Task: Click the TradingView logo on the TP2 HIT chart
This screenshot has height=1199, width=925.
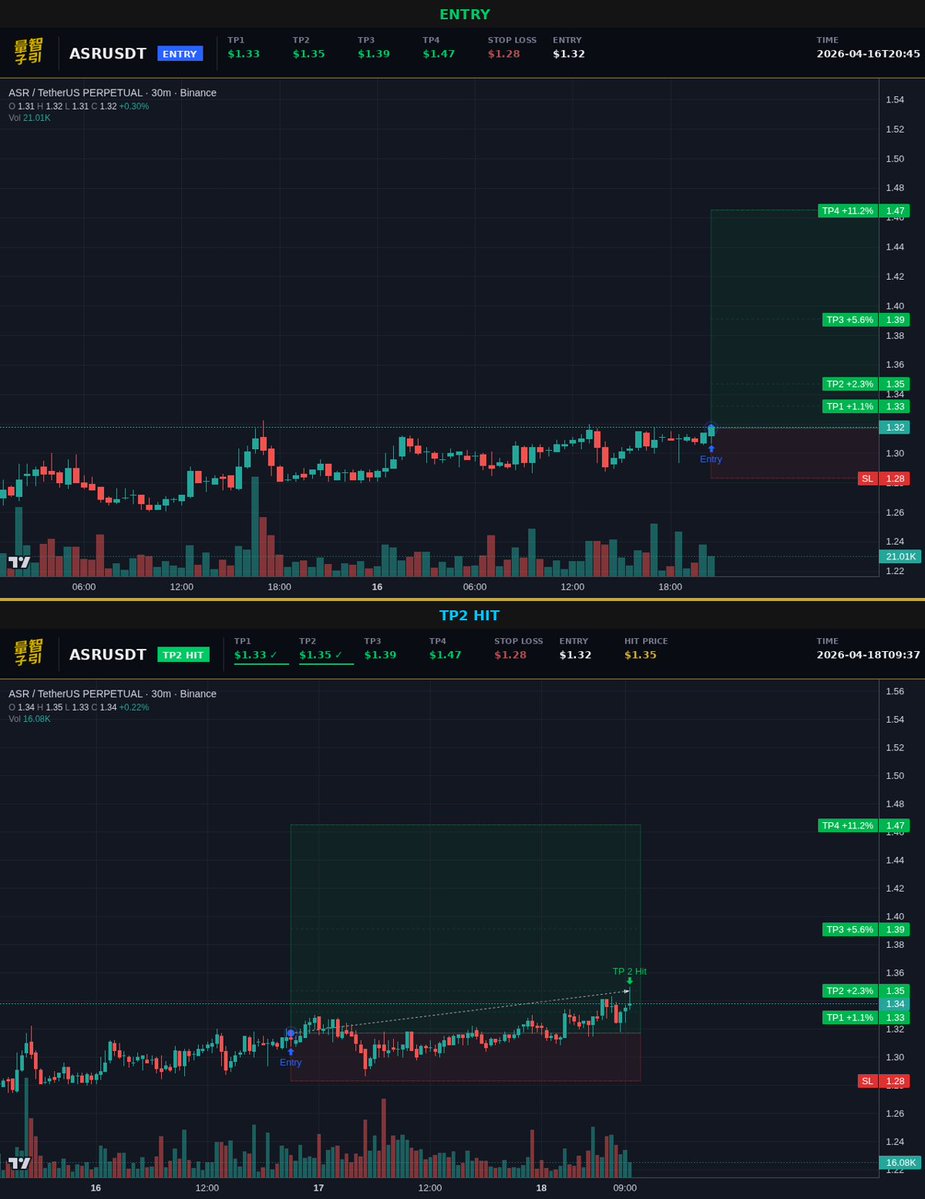Action: (x=19, y=1163)
